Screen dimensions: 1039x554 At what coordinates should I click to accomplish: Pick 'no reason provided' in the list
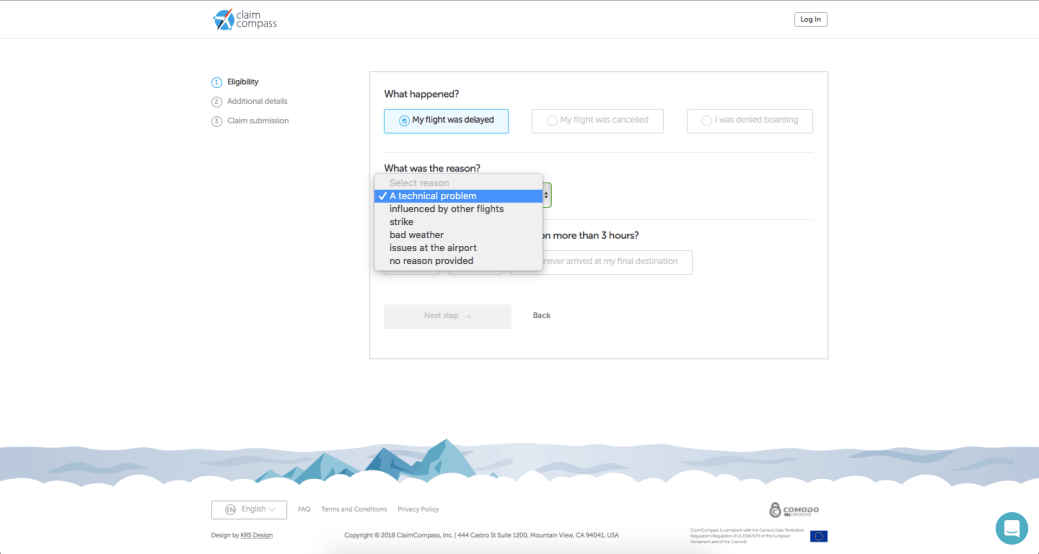point(431,261)
